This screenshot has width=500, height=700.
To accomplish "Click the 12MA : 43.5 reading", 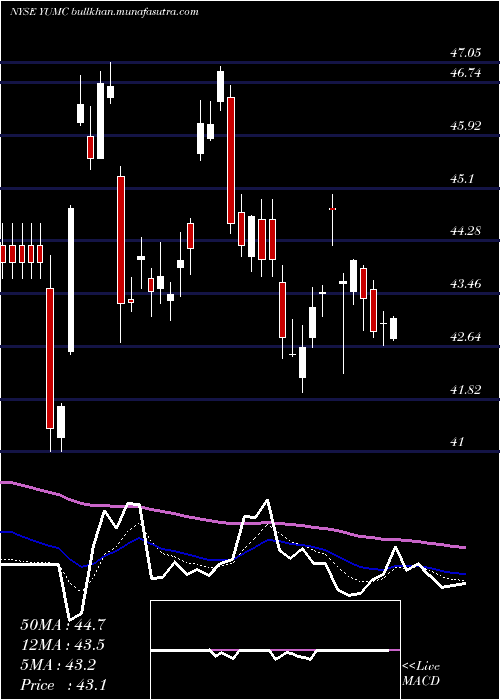I will pyautogui.click(x=63, y=645).
